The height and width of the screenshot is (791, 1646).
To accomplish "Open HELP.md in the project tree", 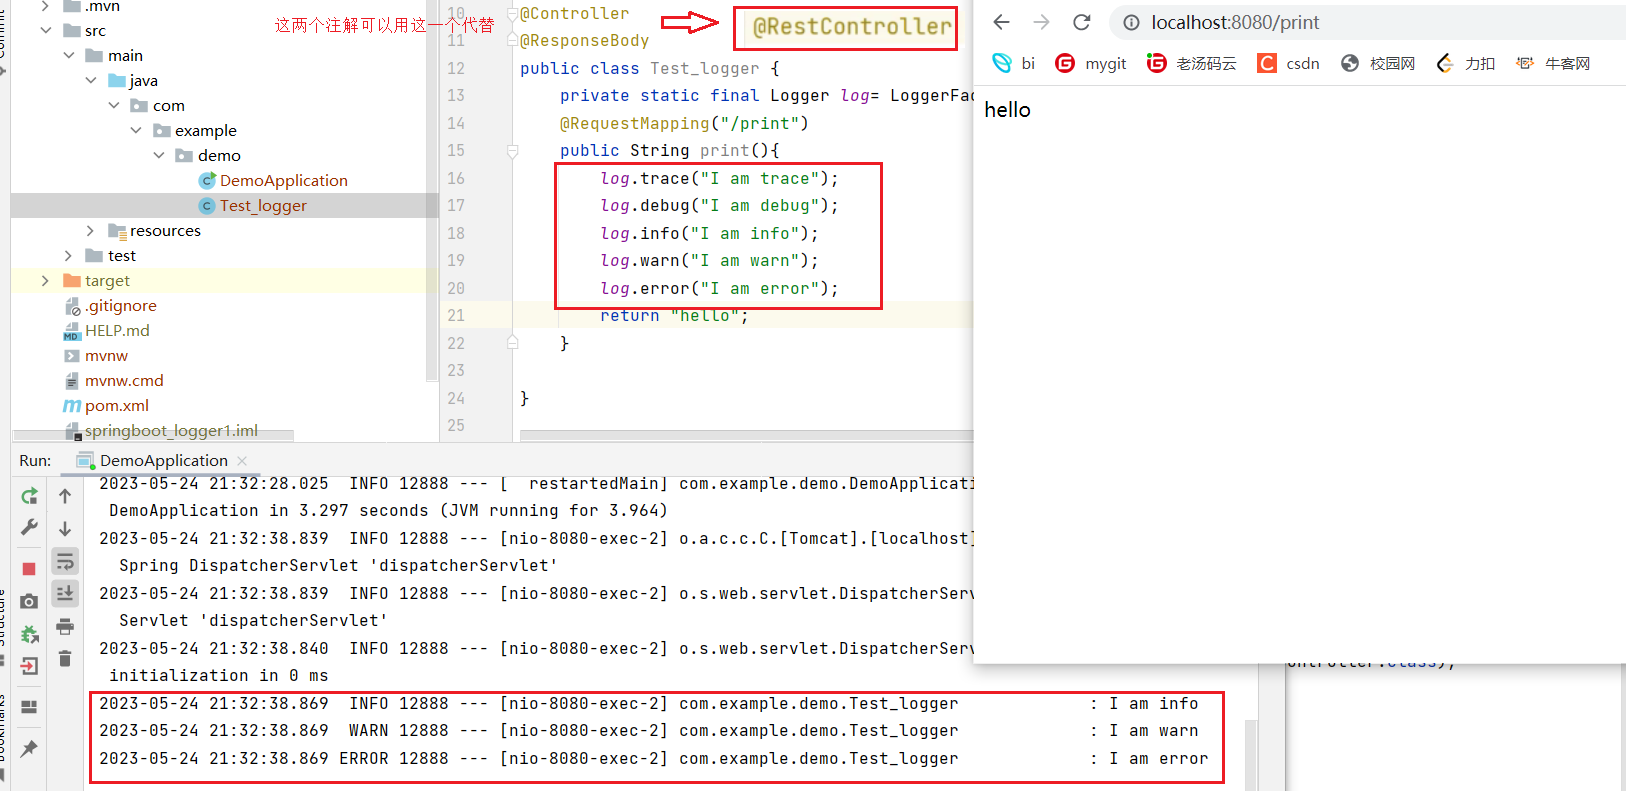I will [x=106, y=330].
